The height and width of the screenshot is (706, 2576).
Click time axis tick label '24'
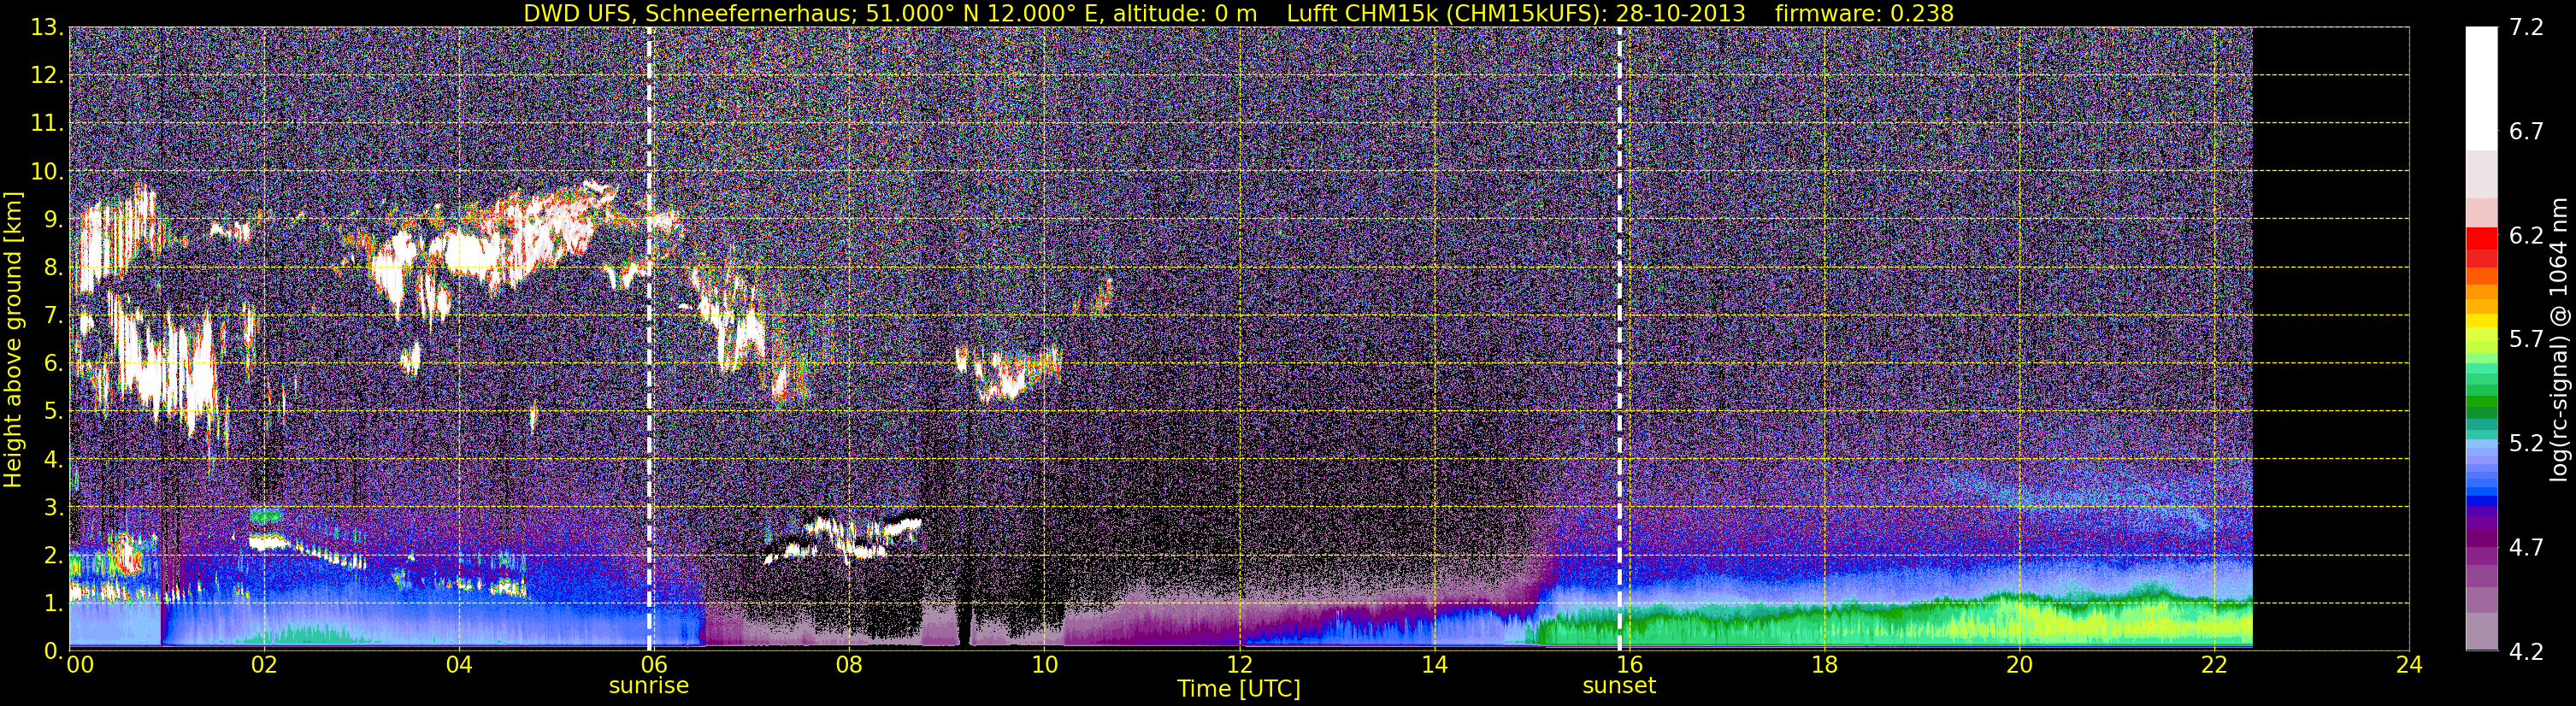pos(2409,665)
